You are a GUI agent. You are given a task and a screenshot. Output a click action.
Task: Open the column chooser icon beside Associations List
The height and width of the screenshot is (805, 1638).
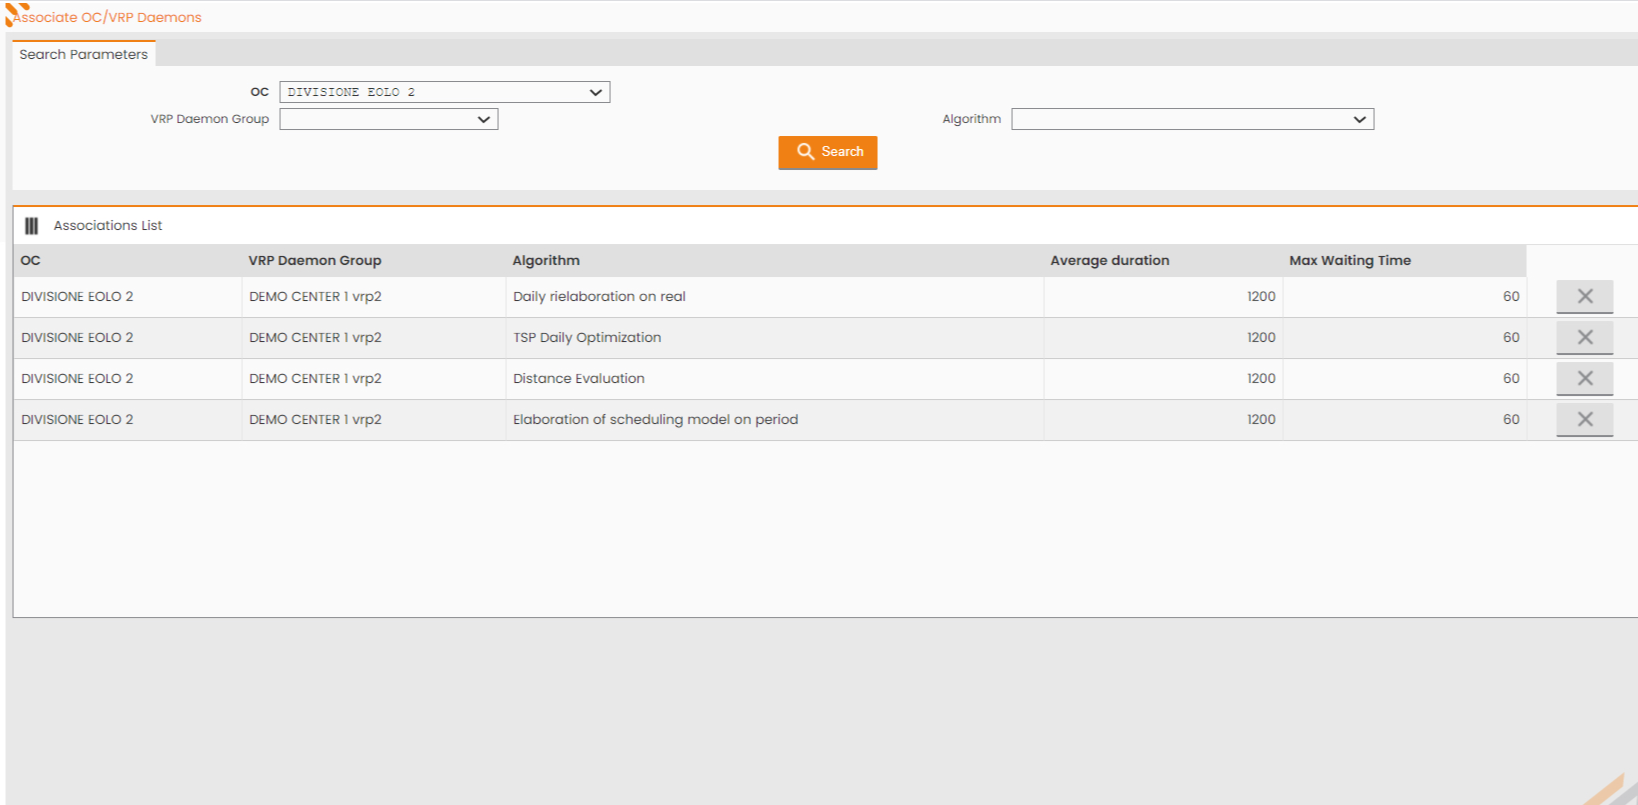click(x=31, y=226)
